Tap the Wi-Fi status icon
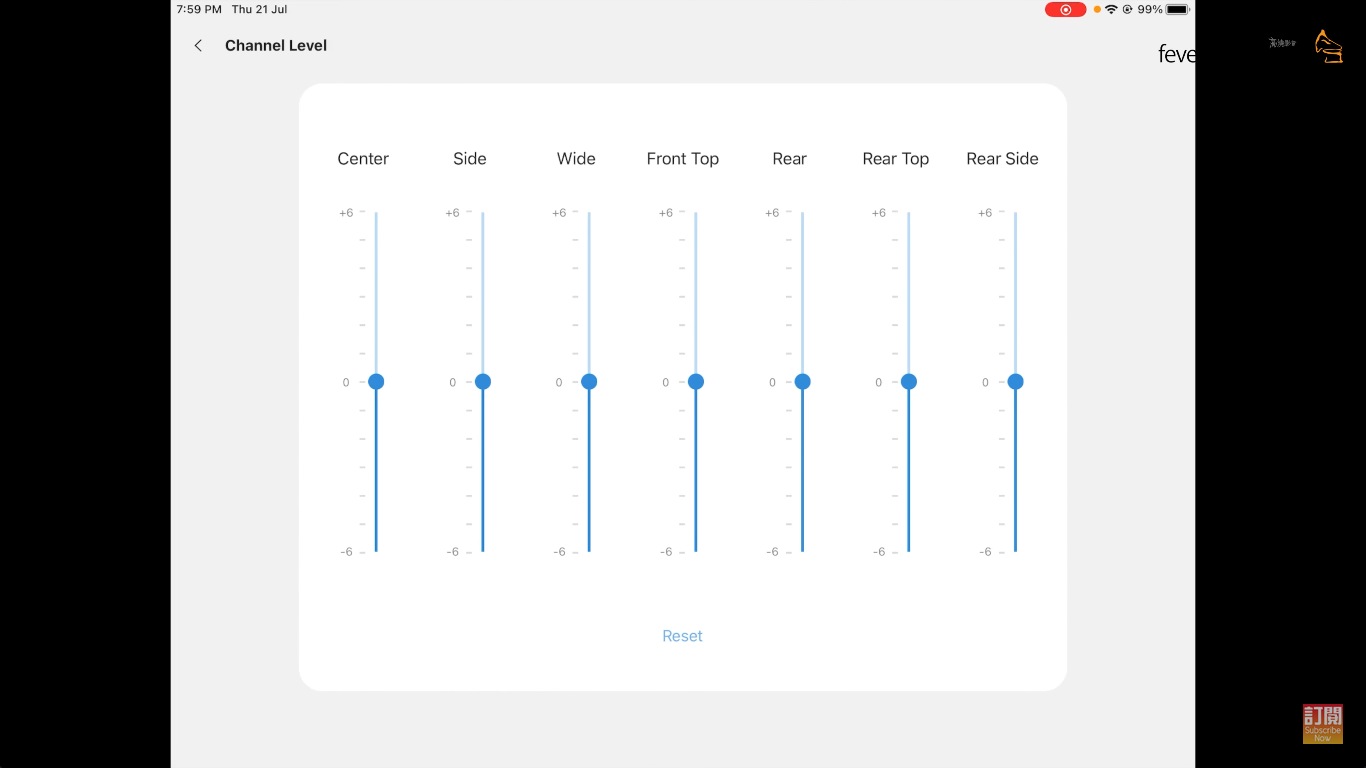 (1111, 10)
